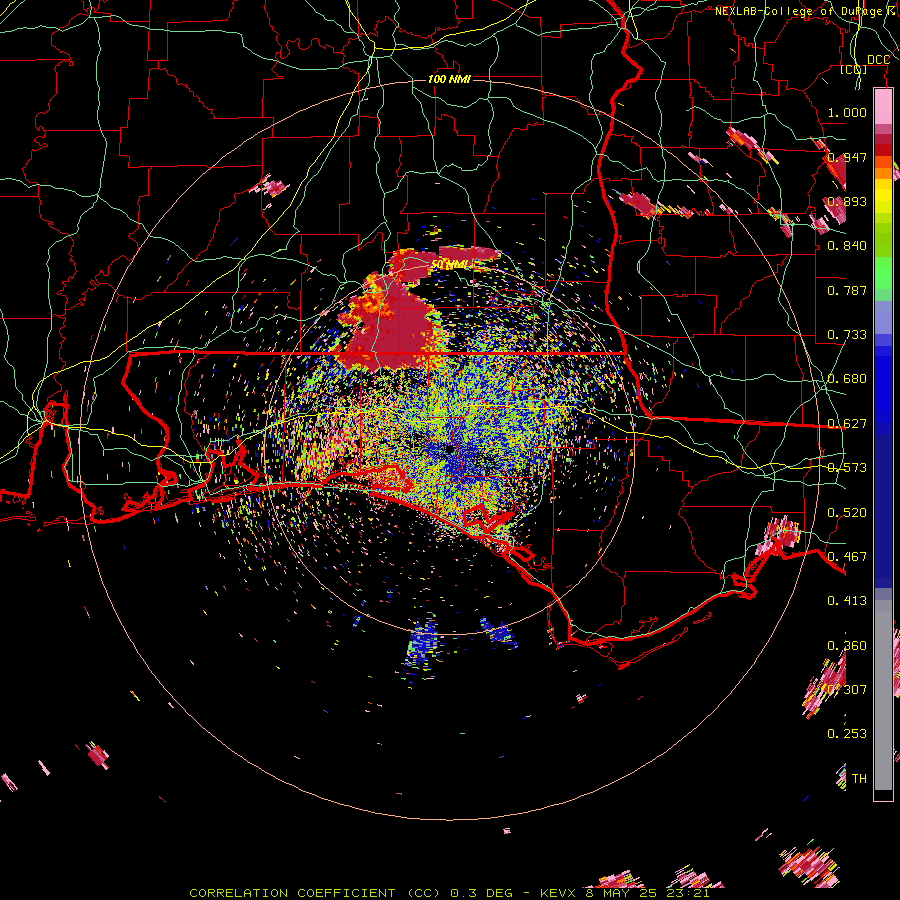This screenshot has height=900, width=900.
Task: Click the DCC product label
Action: tap(878, 60)
